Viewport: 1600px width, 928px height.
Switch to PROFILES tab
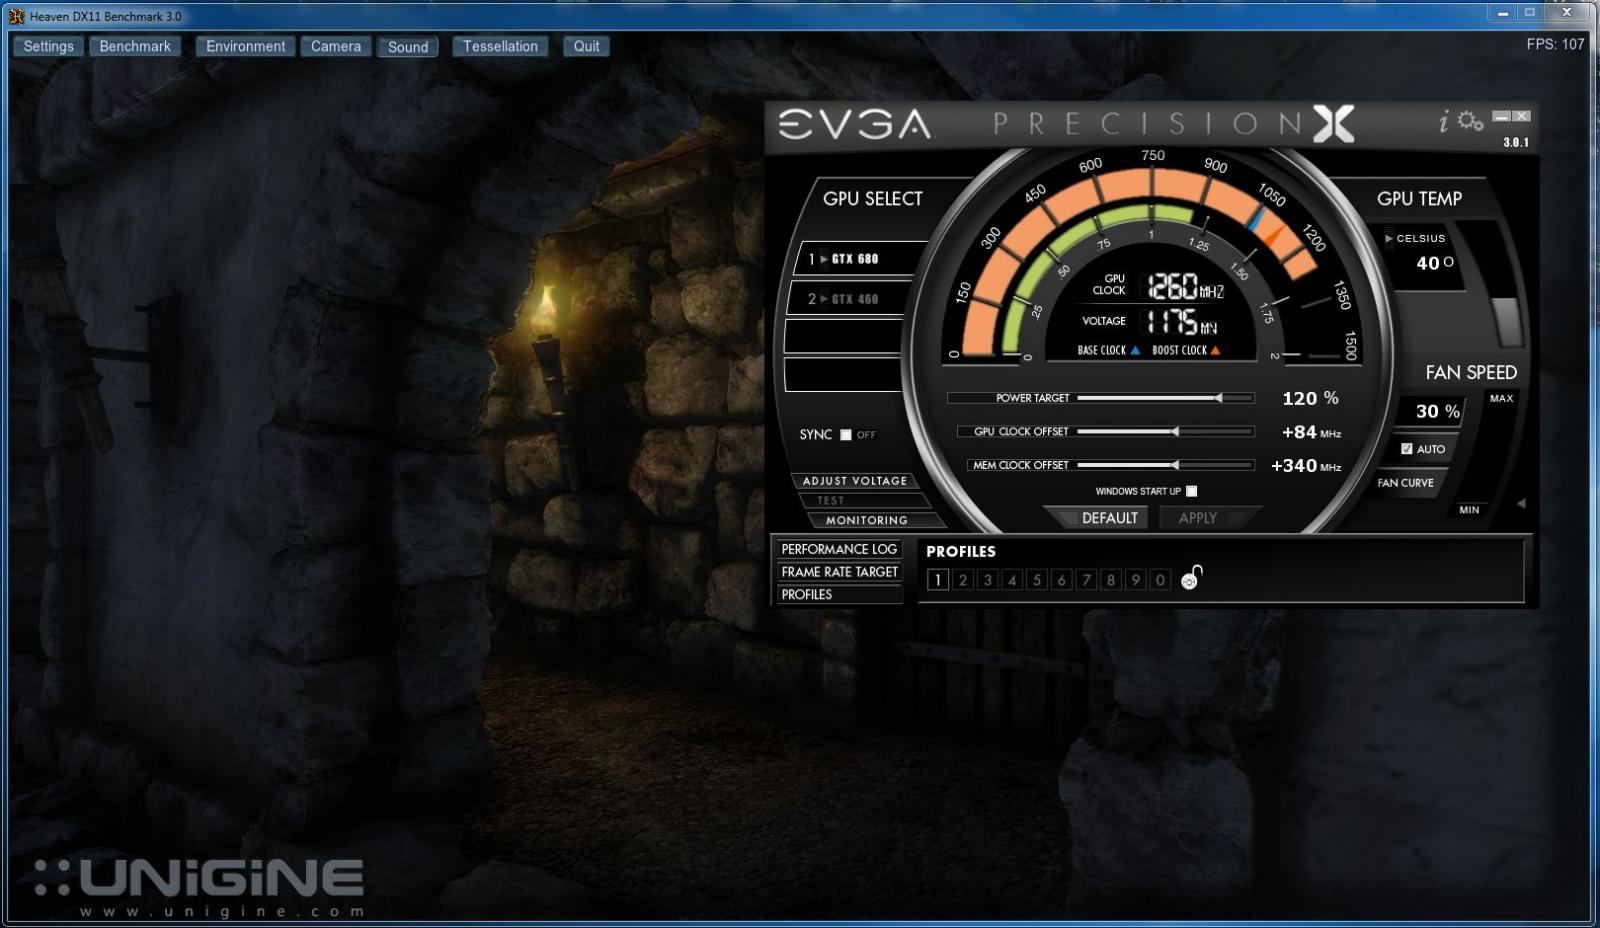[x=839, y=594]
